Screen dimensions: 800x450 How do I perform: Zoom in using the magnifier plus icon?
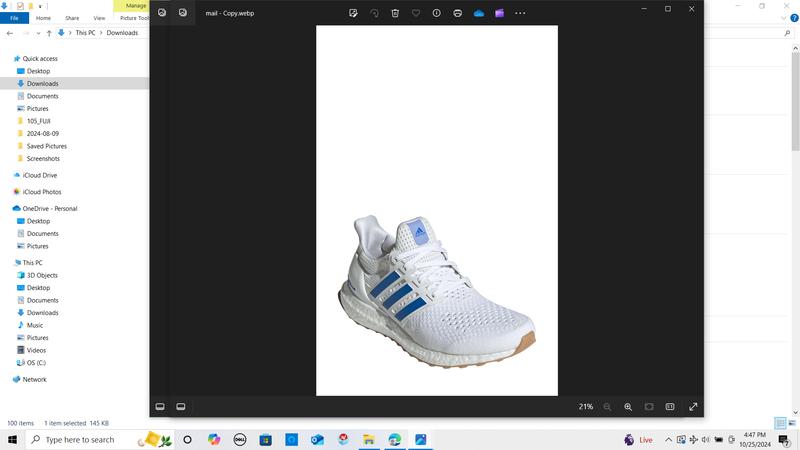pos(628,407)
